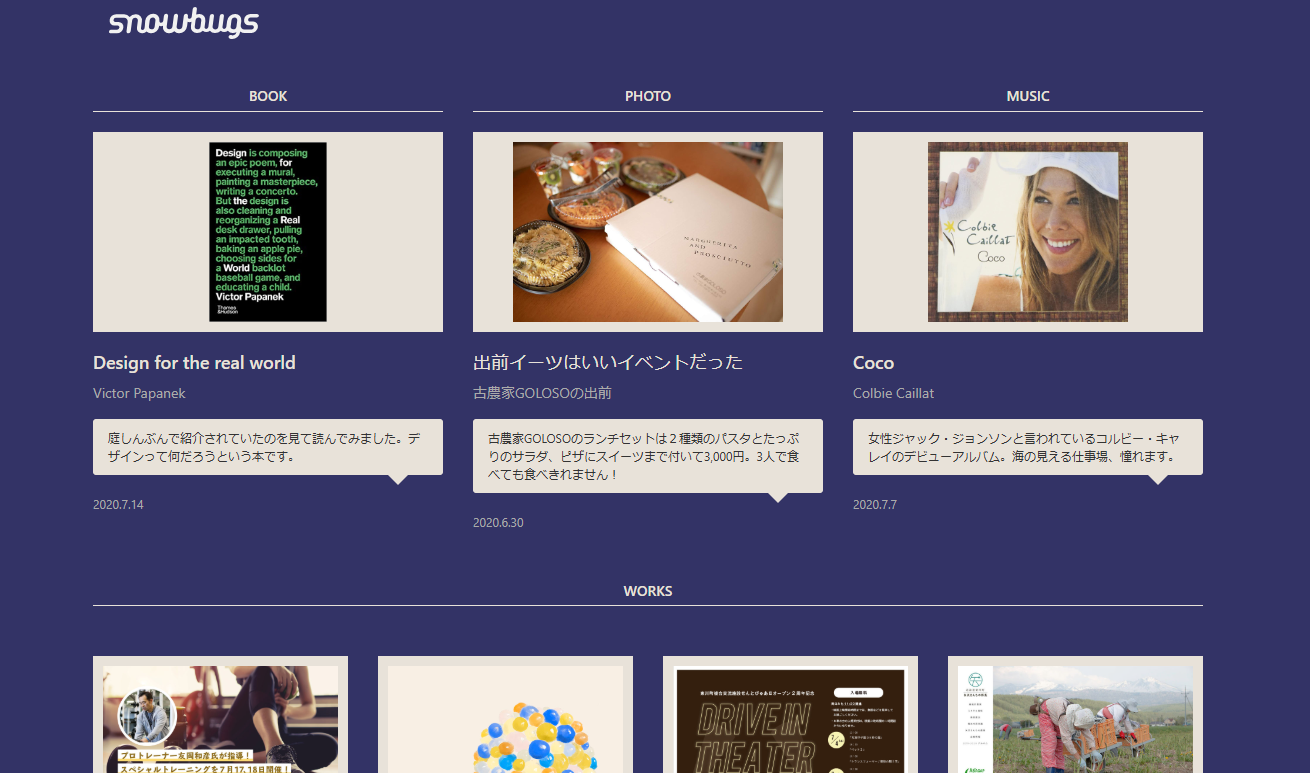Open the BOOK section heading
1310x773 pixels.
point(268,96)
